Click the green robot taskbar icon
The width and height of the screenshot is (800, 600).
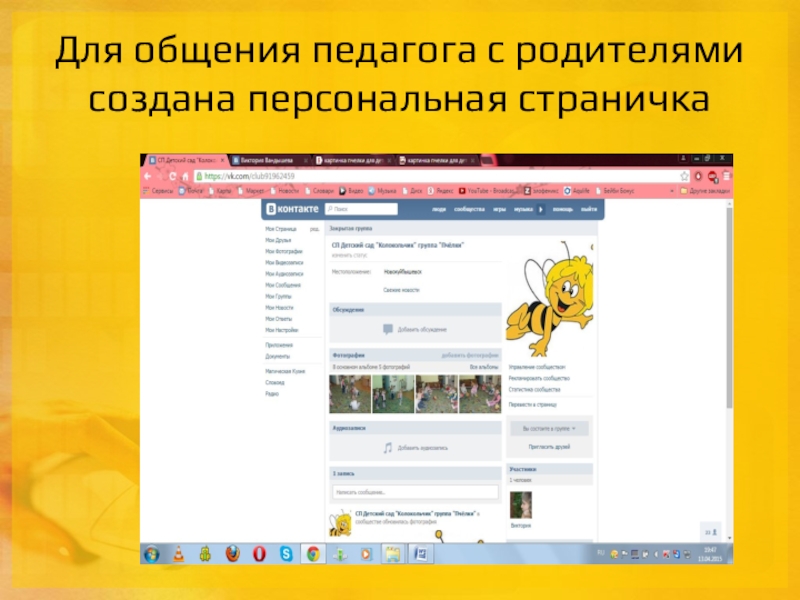(x=206, y=554)
